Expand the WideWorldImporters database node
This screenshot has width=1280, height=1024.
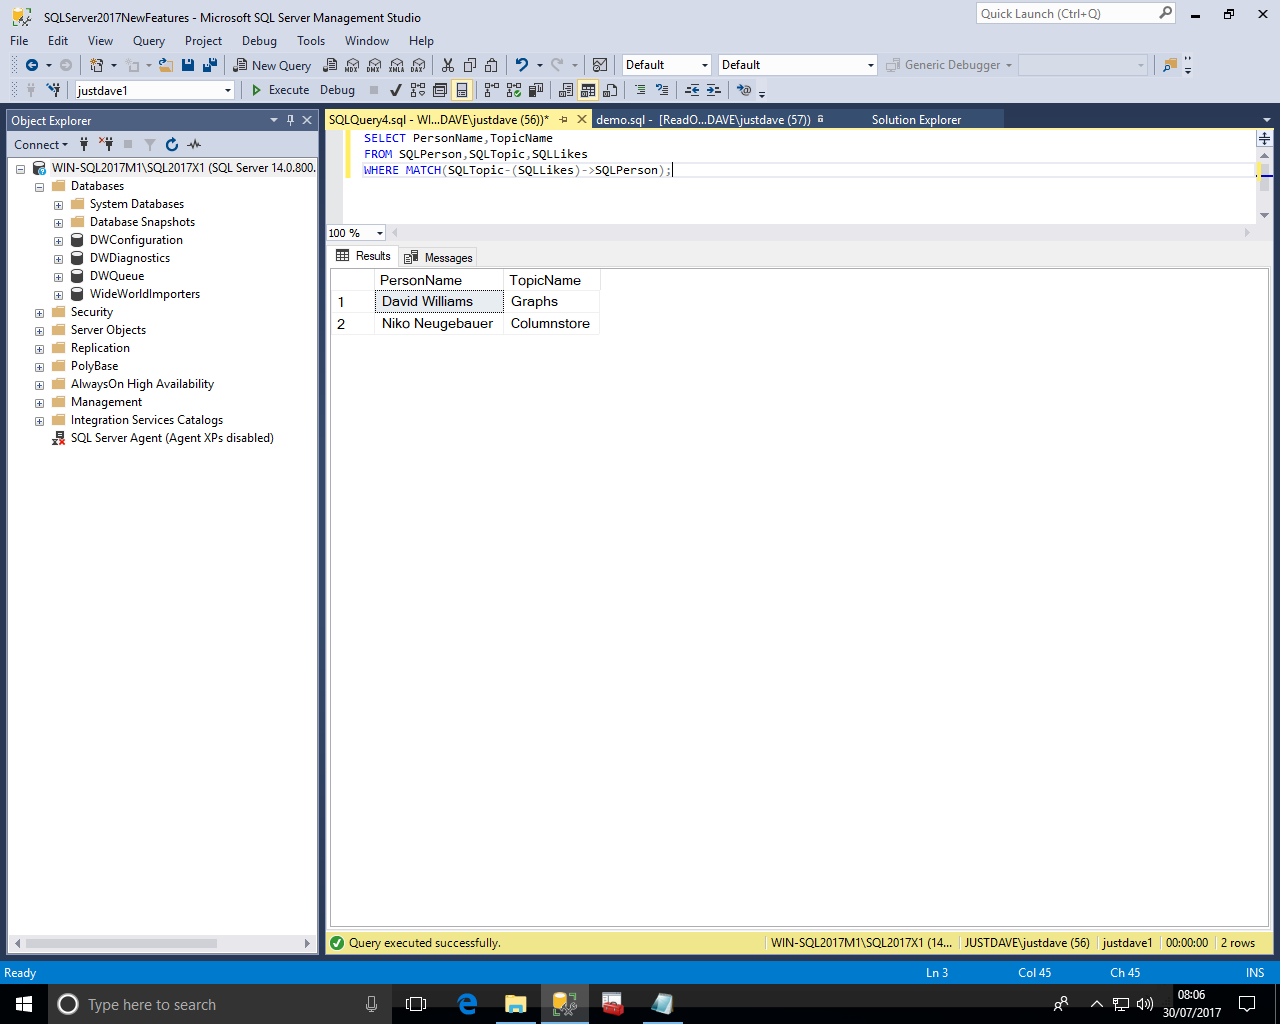coord(58,295)
